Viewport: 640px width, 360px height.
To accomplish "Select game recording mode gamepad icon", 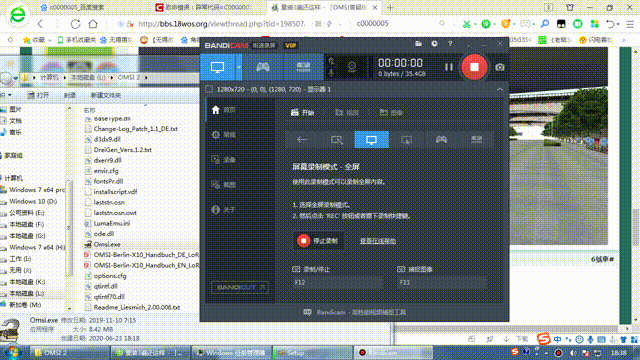I will pyautogui.click(x=262, y=67).
